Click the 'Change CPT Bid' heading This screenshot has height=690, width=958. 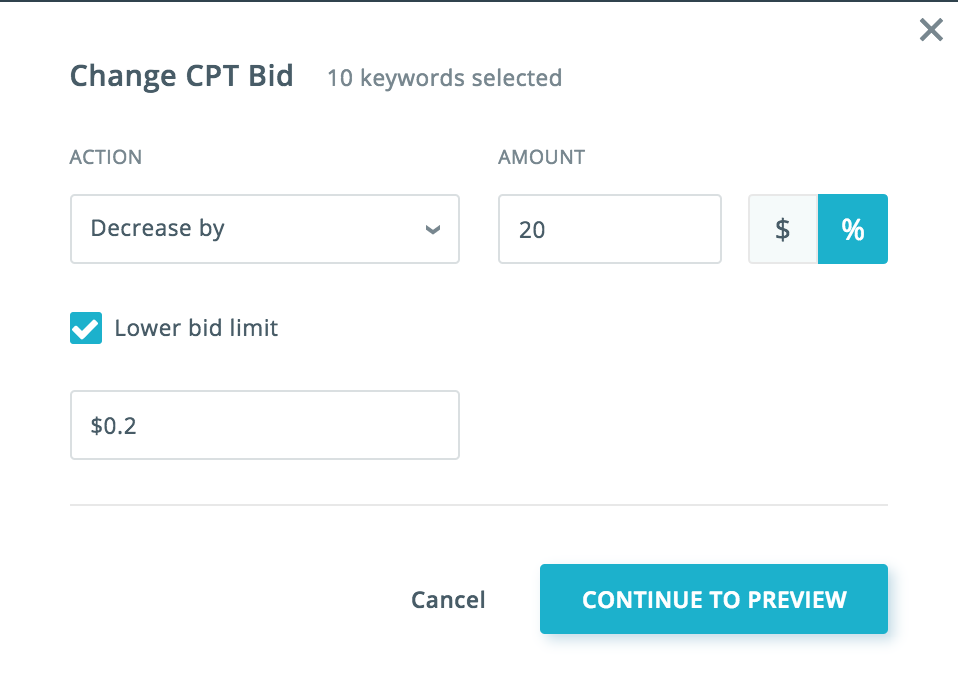[x=181, y=77]
